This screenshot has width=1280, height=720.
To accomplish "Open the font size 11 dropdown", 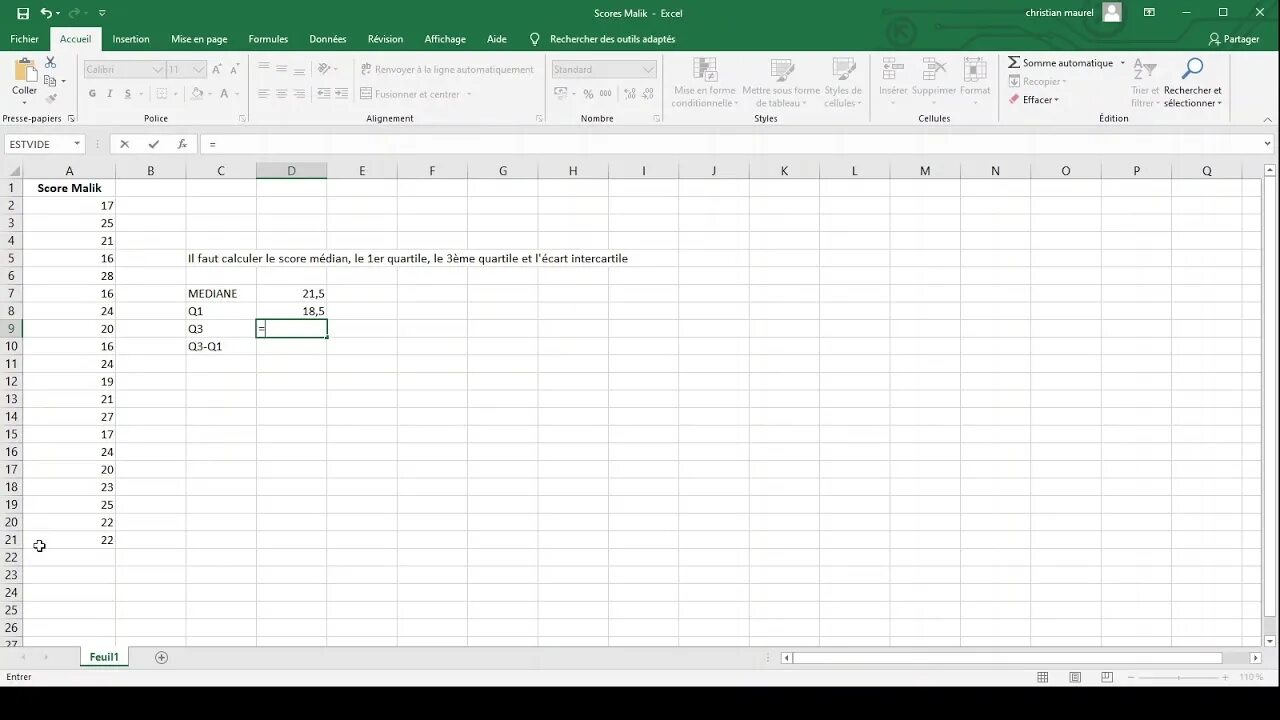I will (x=199, y=69).
